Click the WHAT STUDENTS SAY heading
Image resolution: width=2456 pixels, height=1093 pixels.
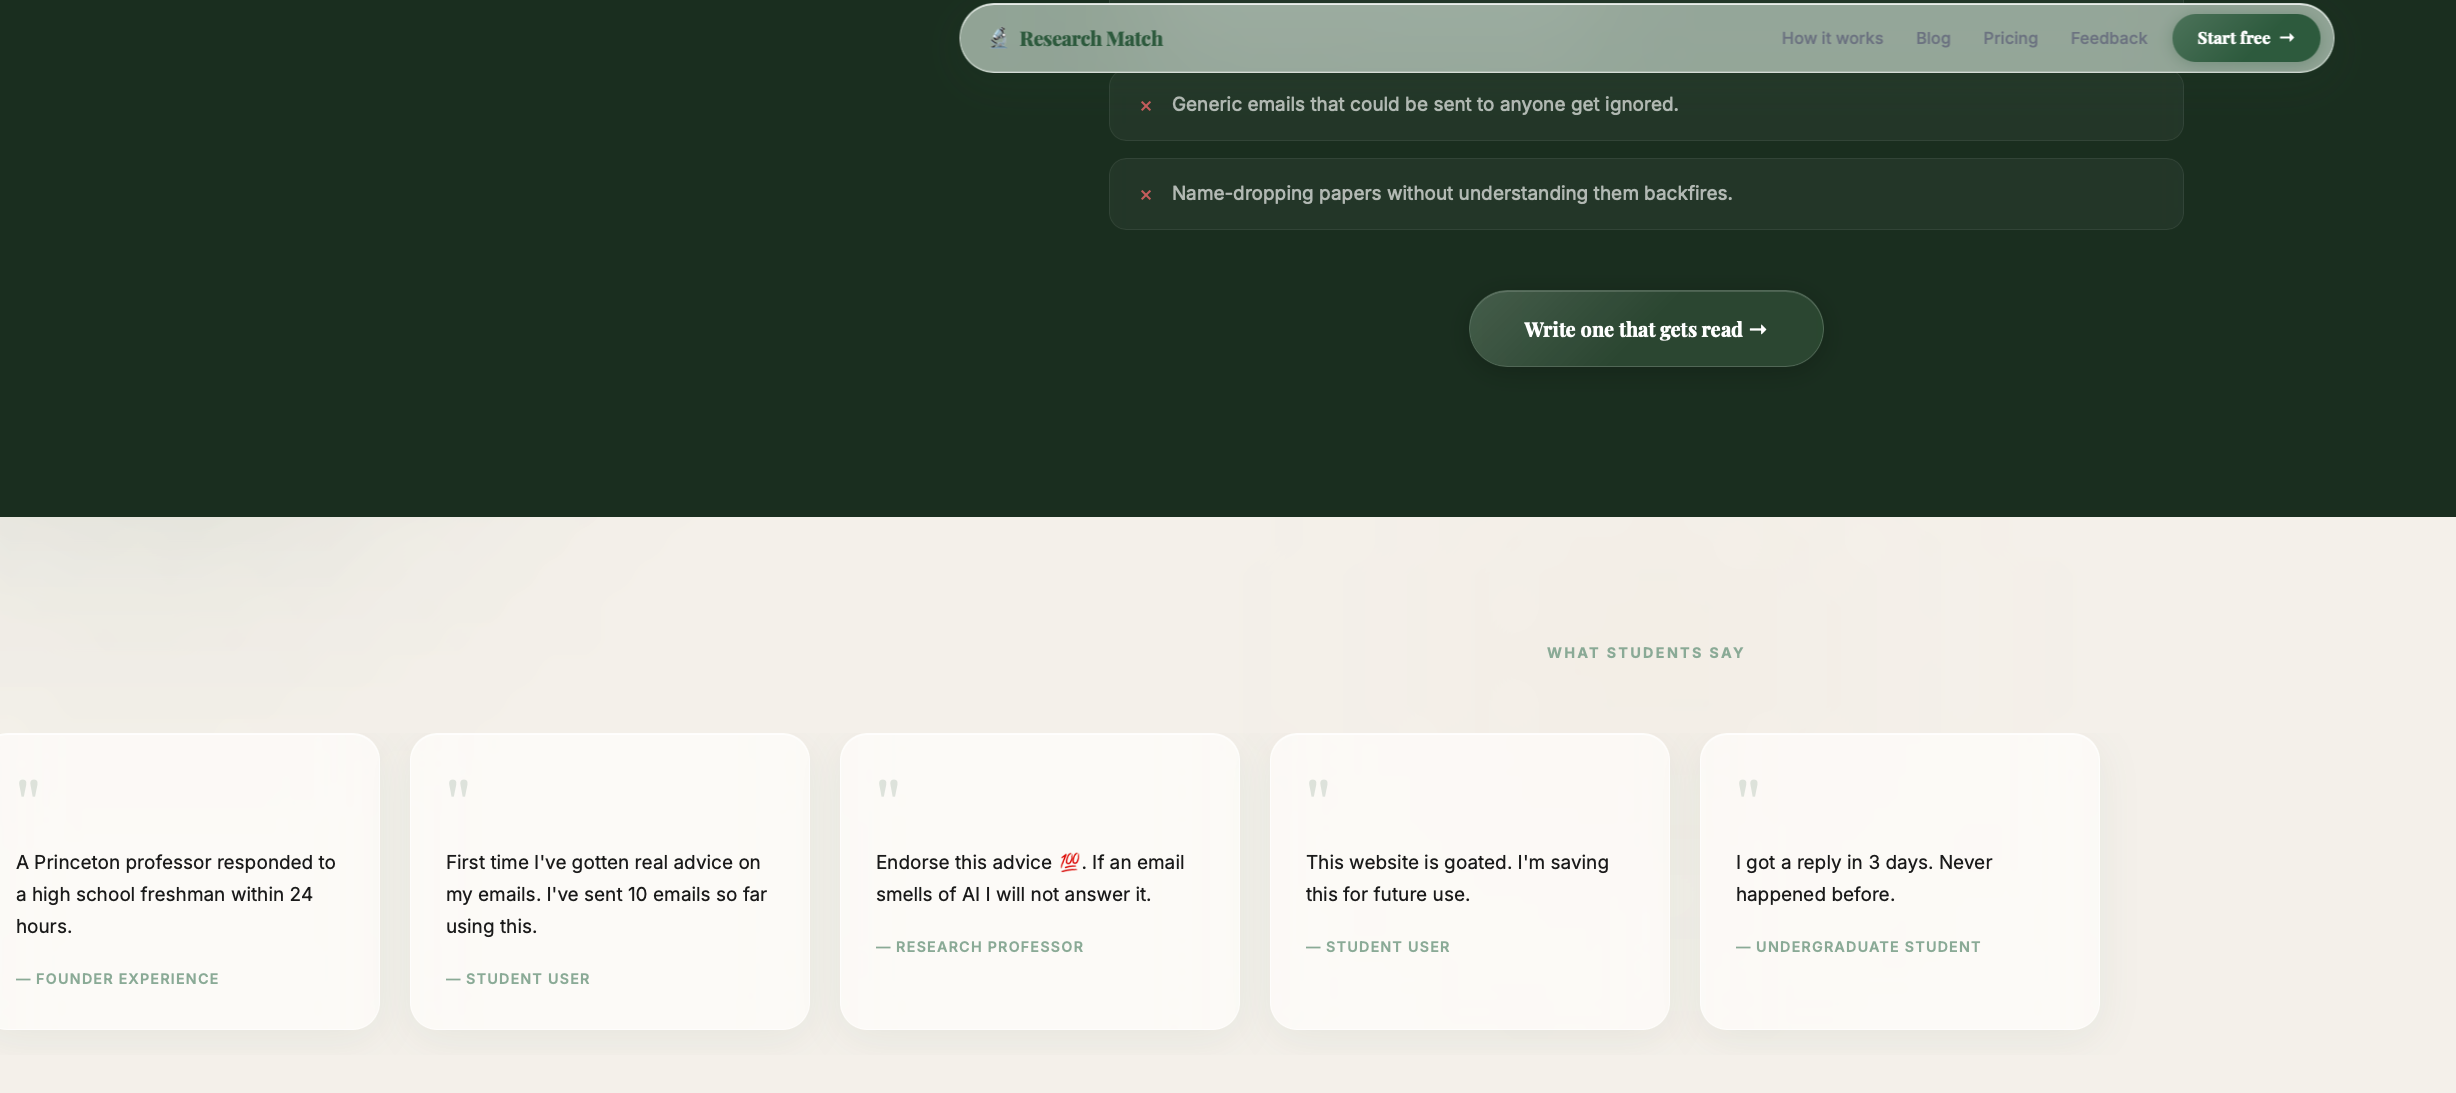1645,653
